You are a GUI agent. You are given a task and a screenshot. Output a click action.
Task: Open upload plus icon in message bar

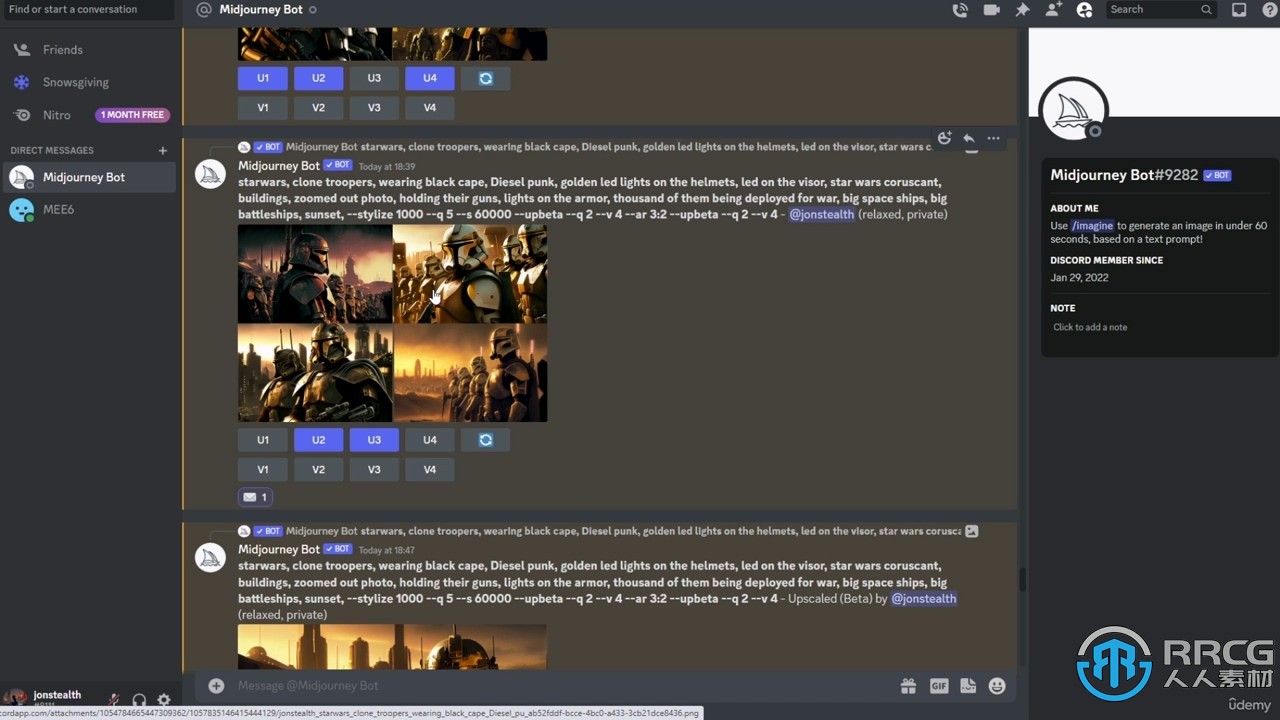click(216, 685)
